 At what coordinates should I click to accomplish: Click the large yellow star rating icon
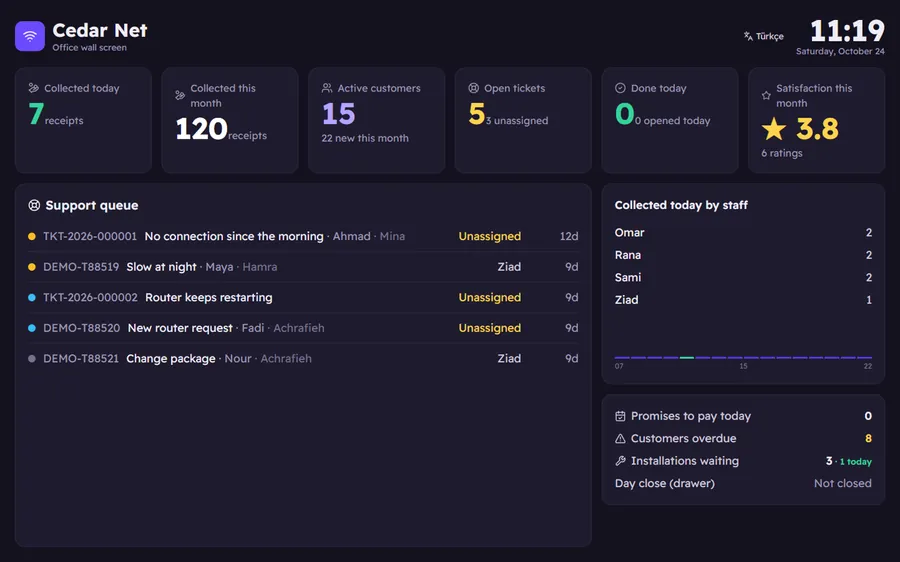(x=774, y=129)
